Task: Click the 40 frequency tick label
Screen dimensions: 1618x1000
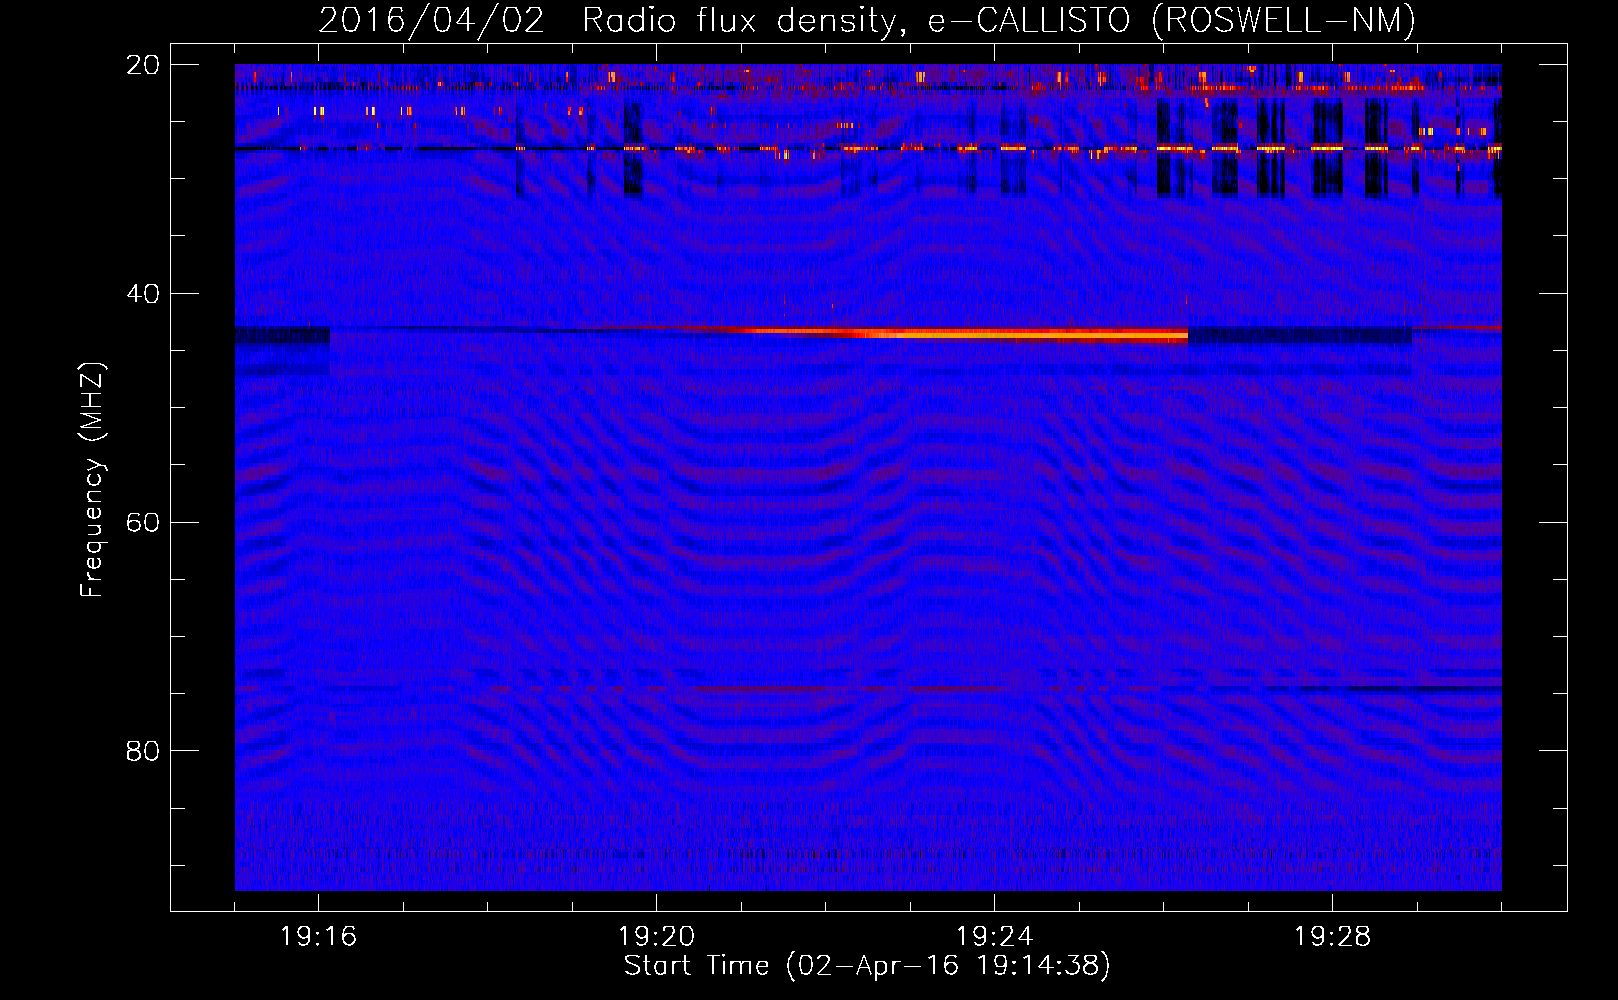Action: (143, 294)
